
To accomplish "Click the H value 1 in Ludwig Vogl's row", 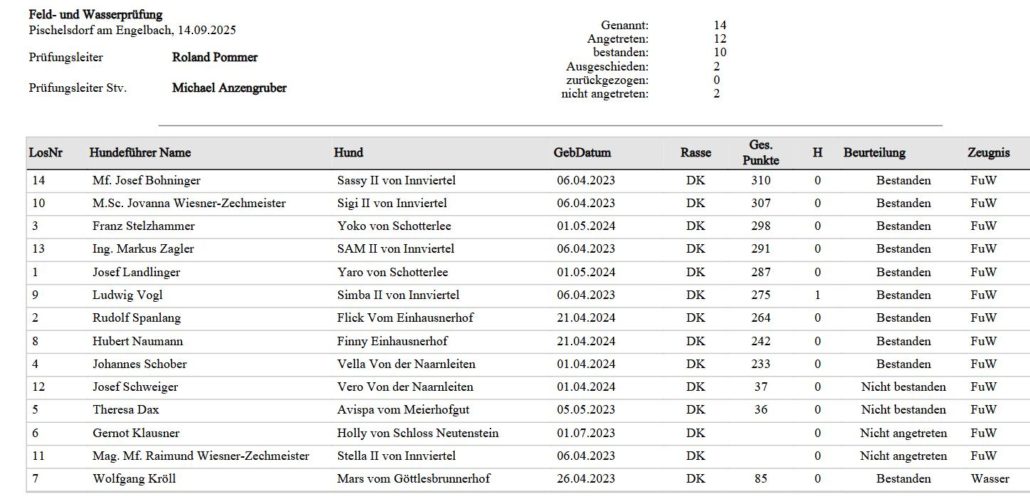I will 818,295.
